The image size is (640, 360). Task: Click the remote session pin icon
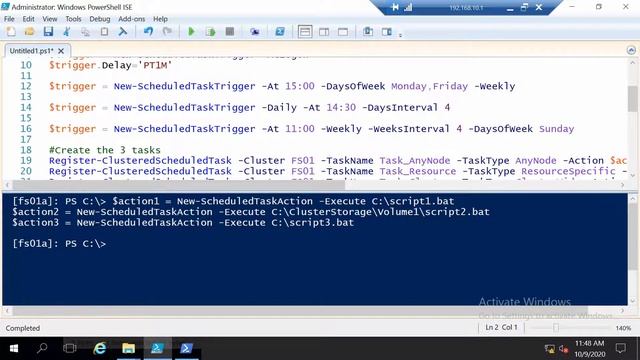click(395, 7)
